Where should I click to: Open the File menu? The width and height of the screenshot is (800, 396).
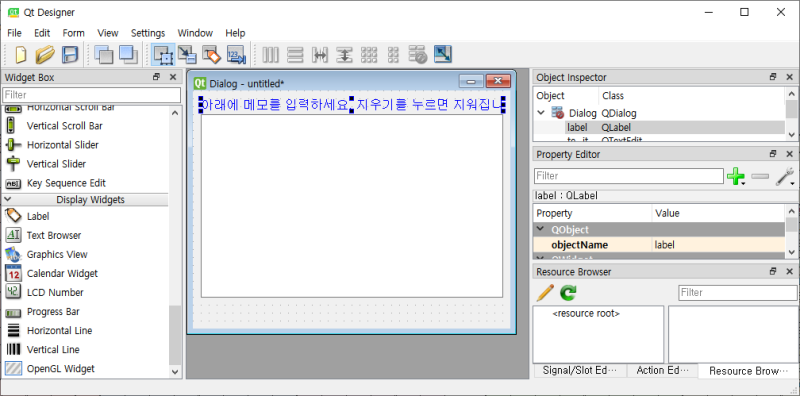tap(14, 33)
